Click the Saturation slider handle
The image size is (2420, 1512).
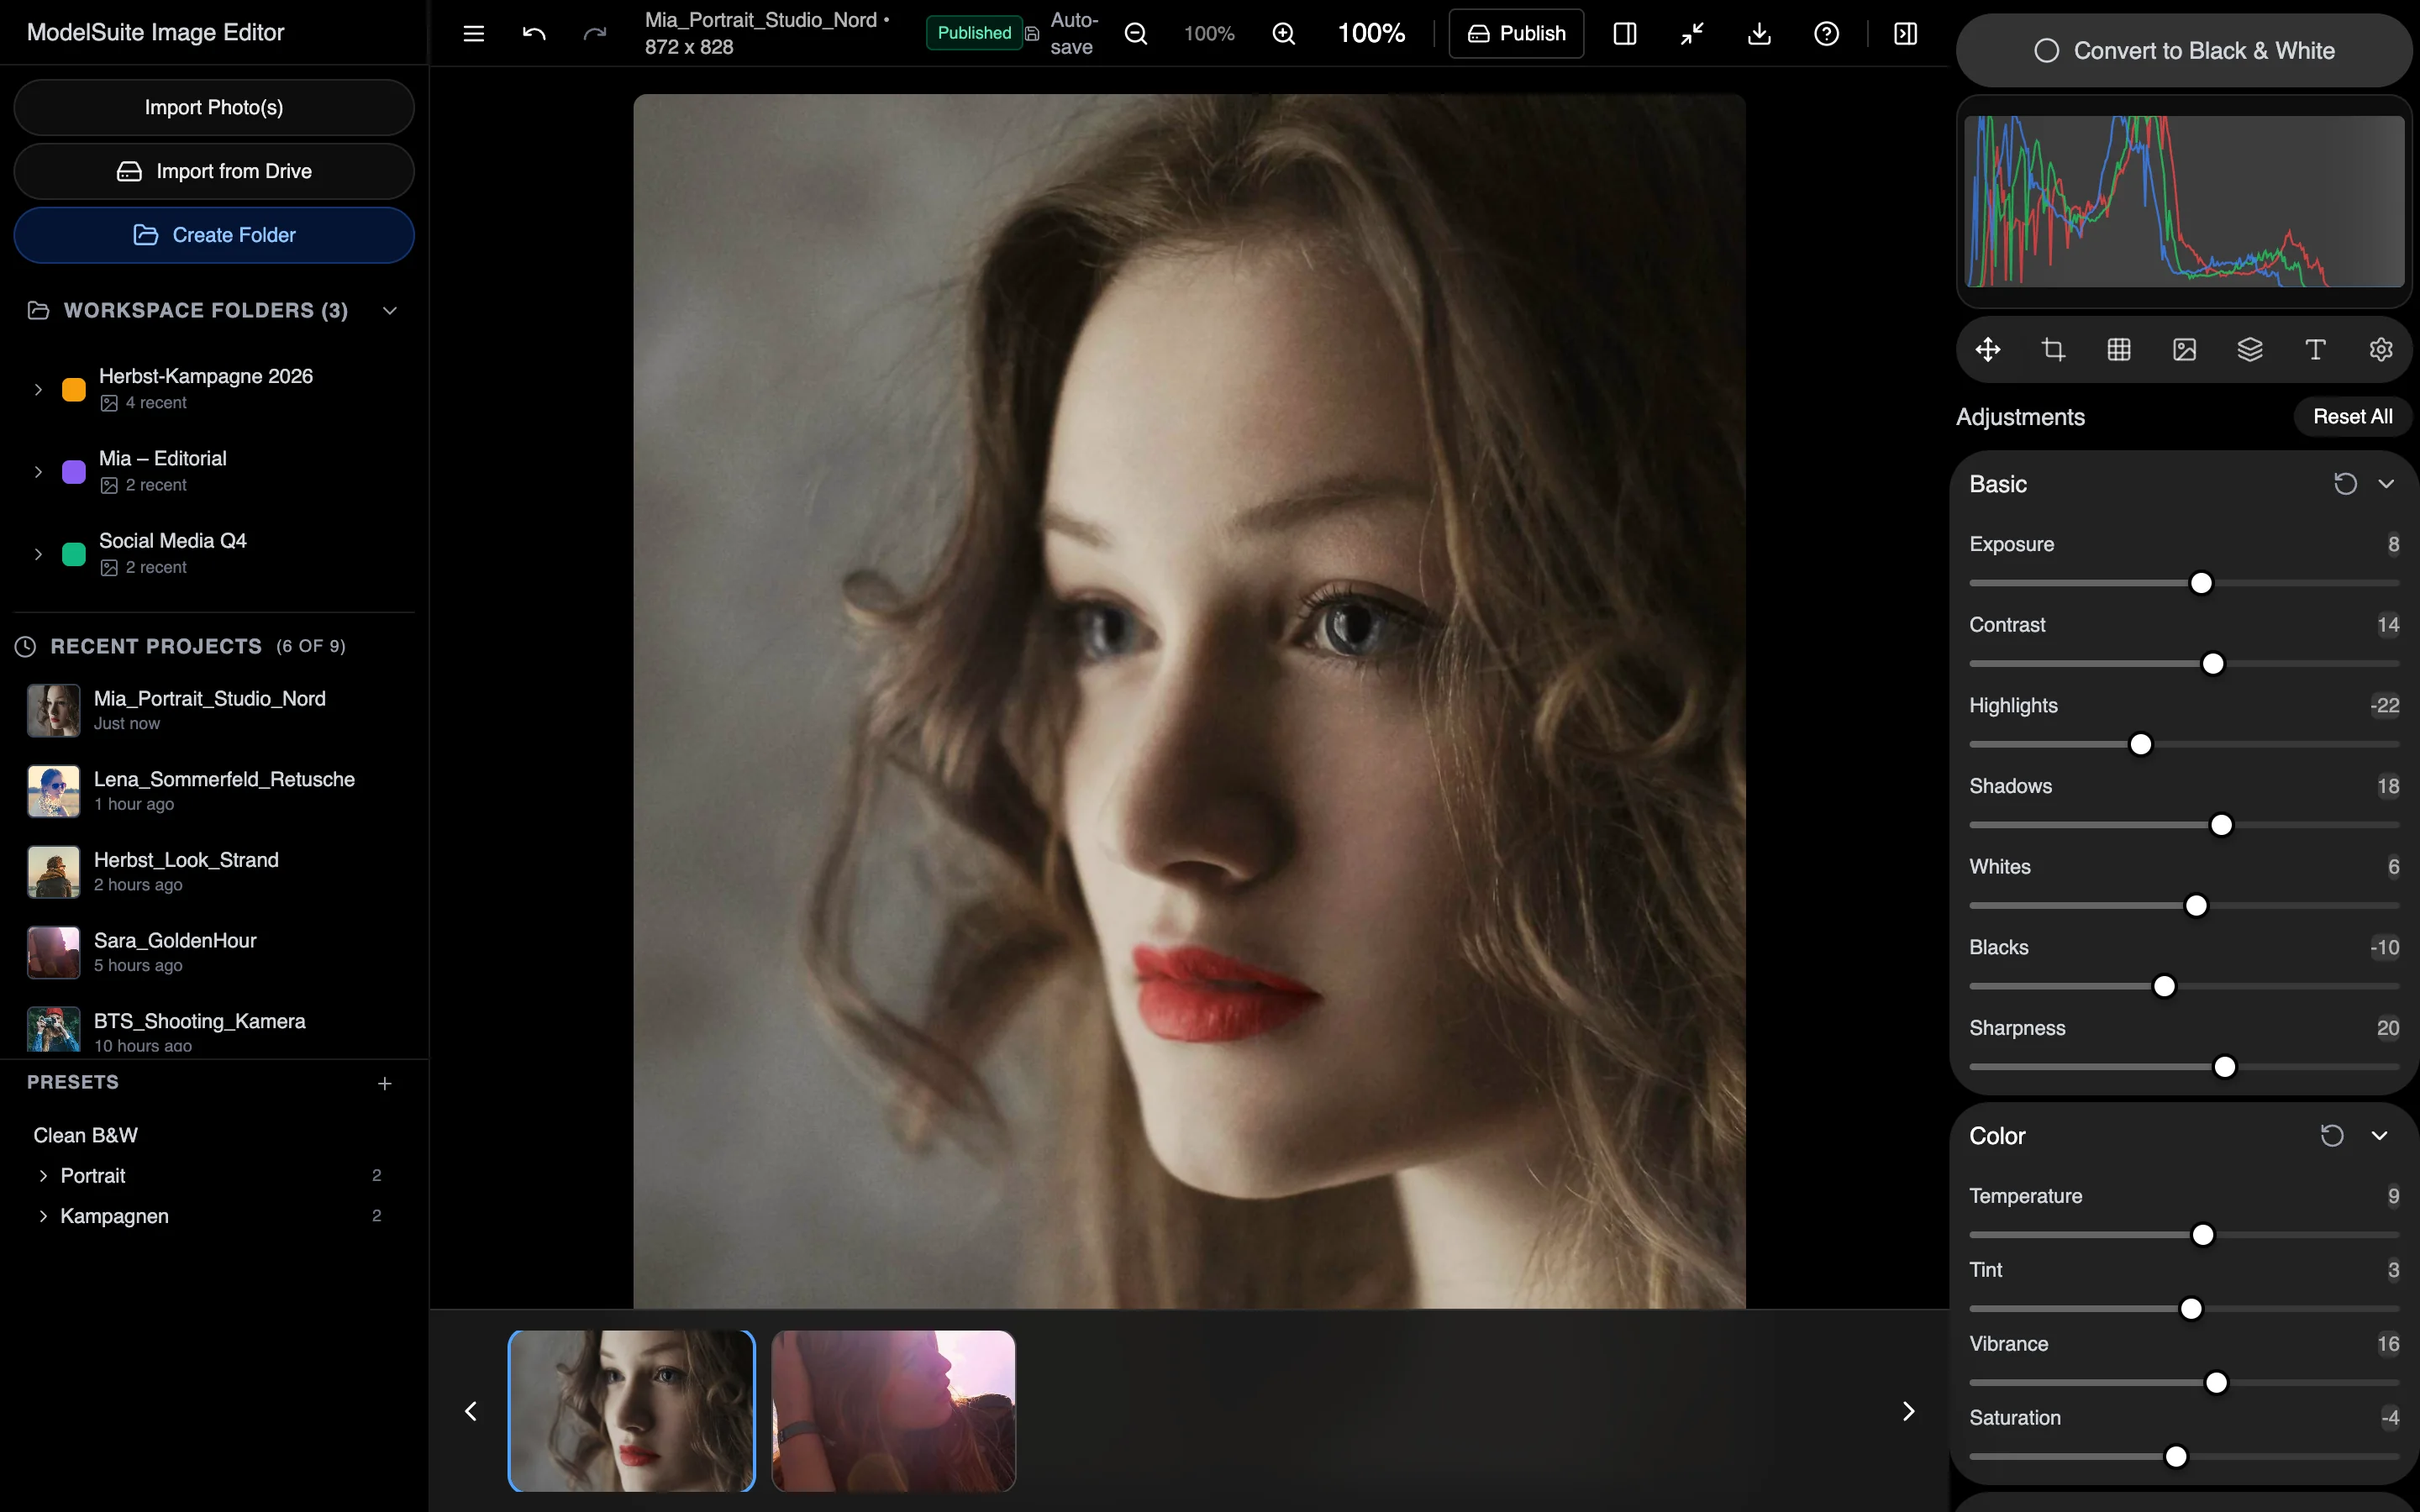pyautogui.click(x=2176, y=1456)
